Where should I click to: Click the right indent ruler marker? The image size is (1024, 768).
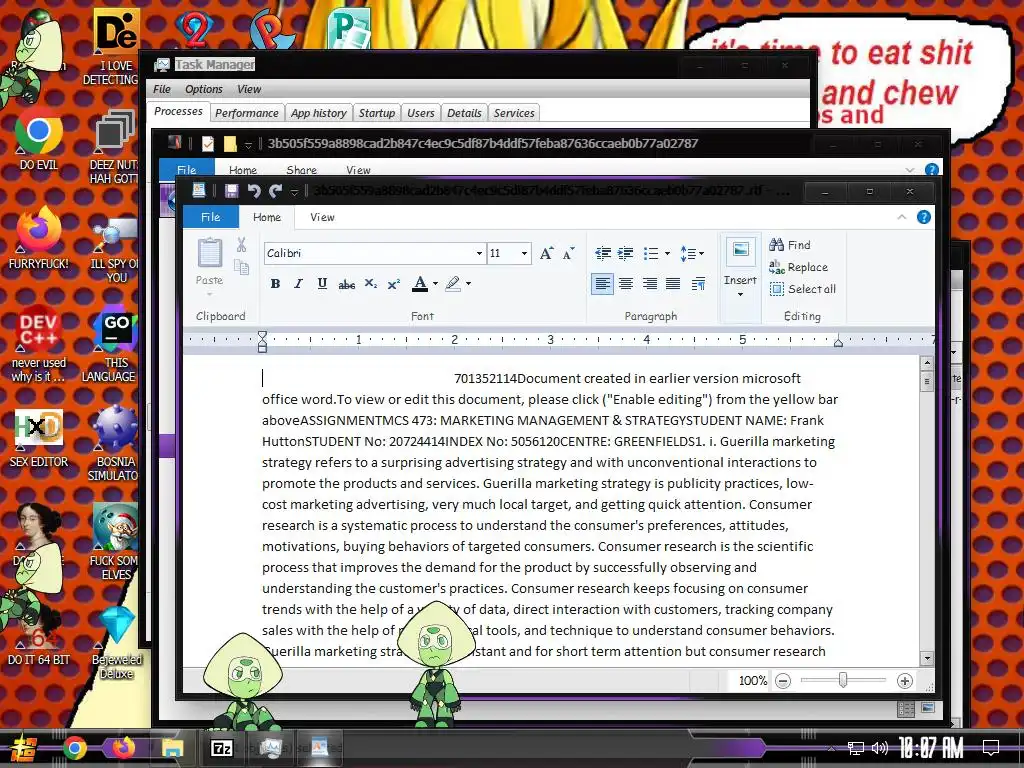[x=838, y=342]
